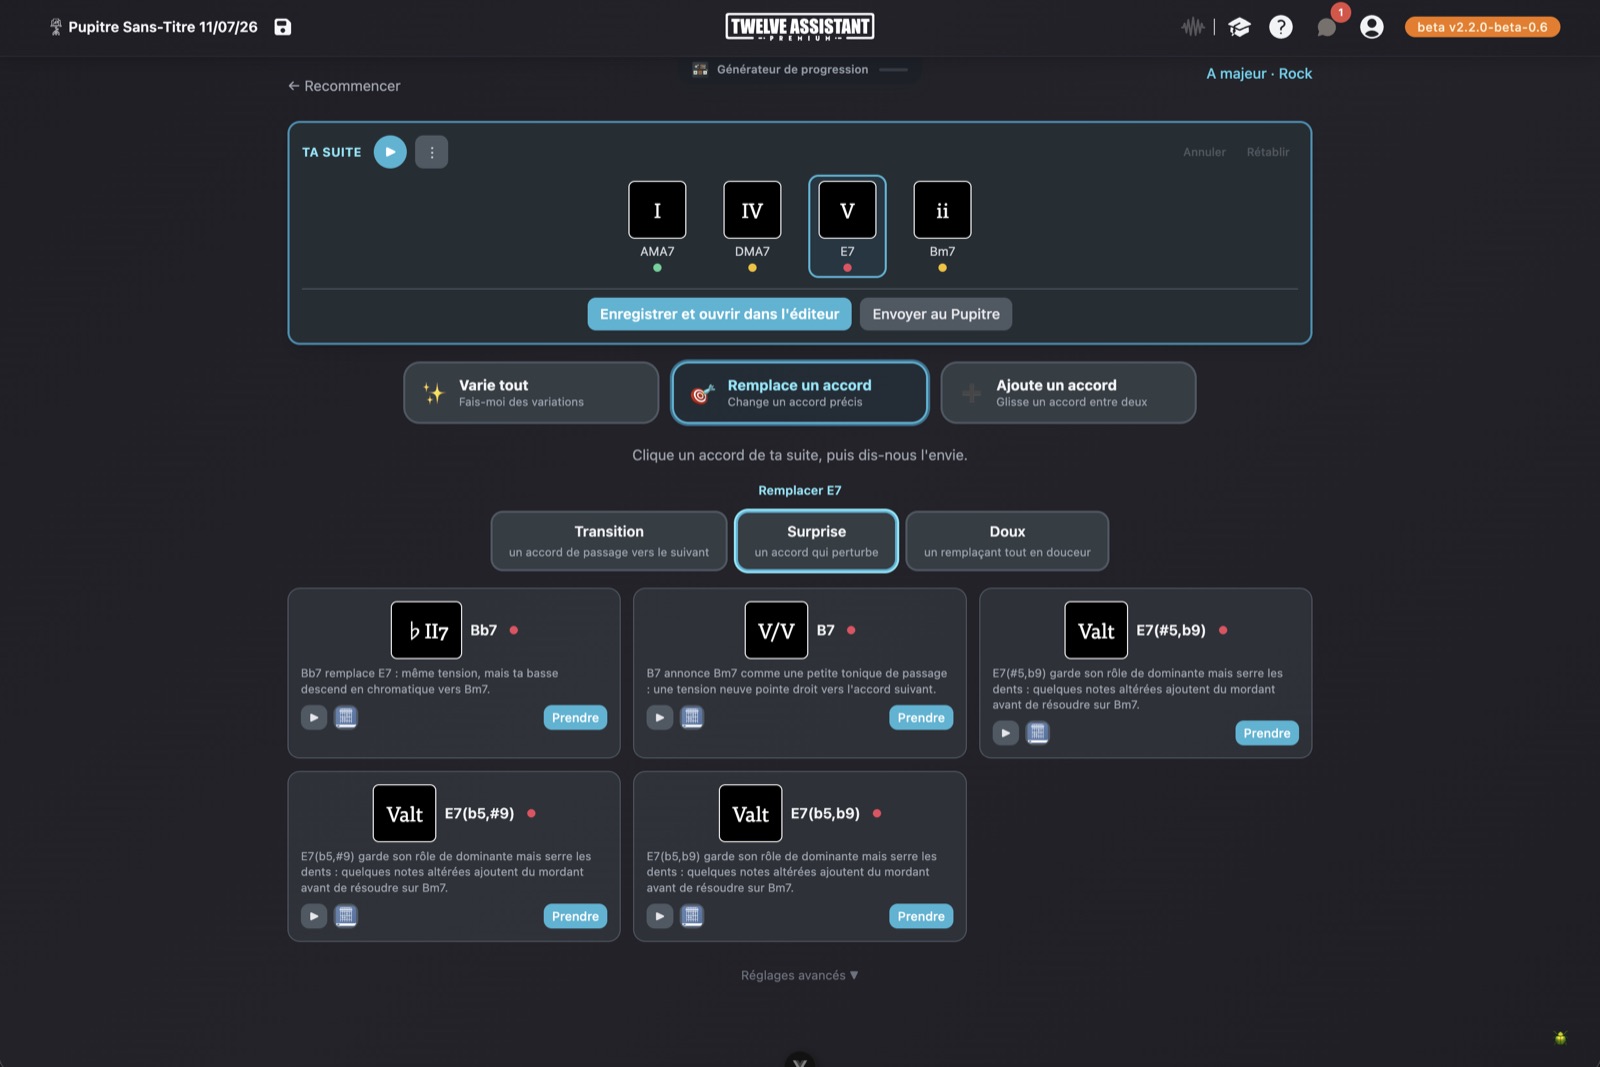Click the beta v2.2.0-beta-0.6 version badge
Image resolution: width=1600 pixels, height=1067 pixels.
pyautogui.click(x=1482, y=27)
